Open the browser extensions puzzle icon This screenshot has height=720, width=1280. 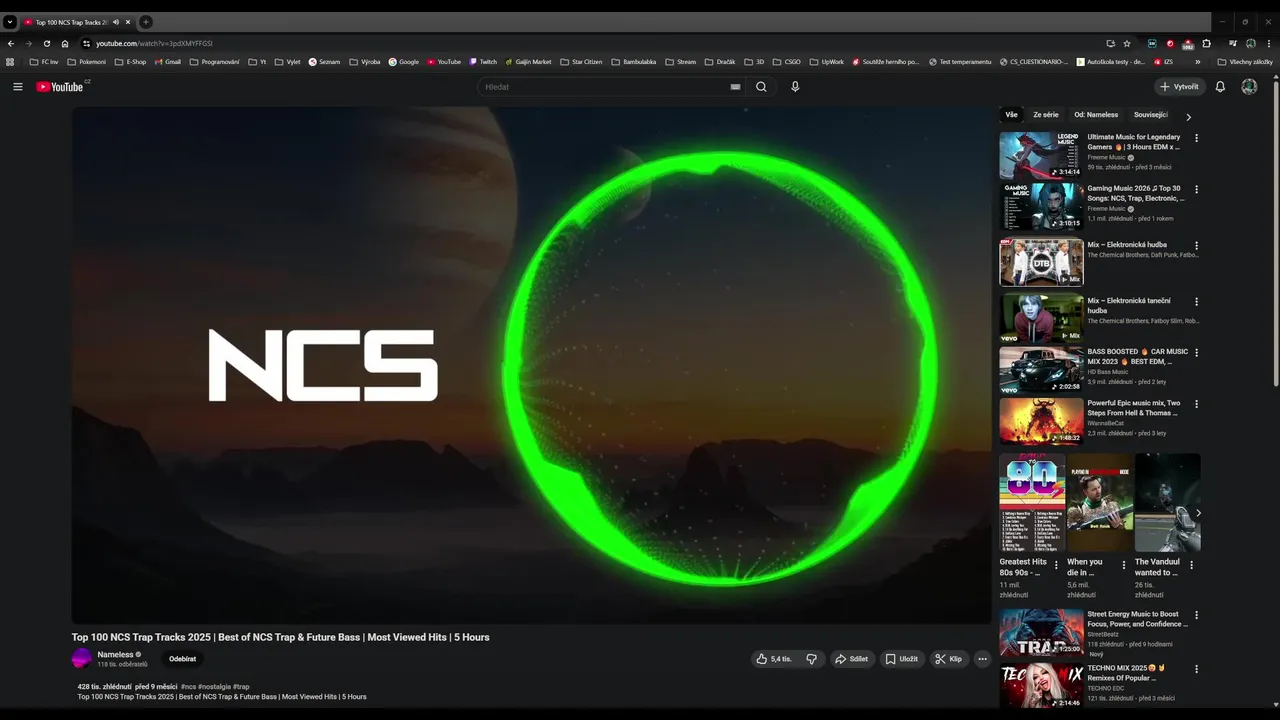coord(1207,43)
